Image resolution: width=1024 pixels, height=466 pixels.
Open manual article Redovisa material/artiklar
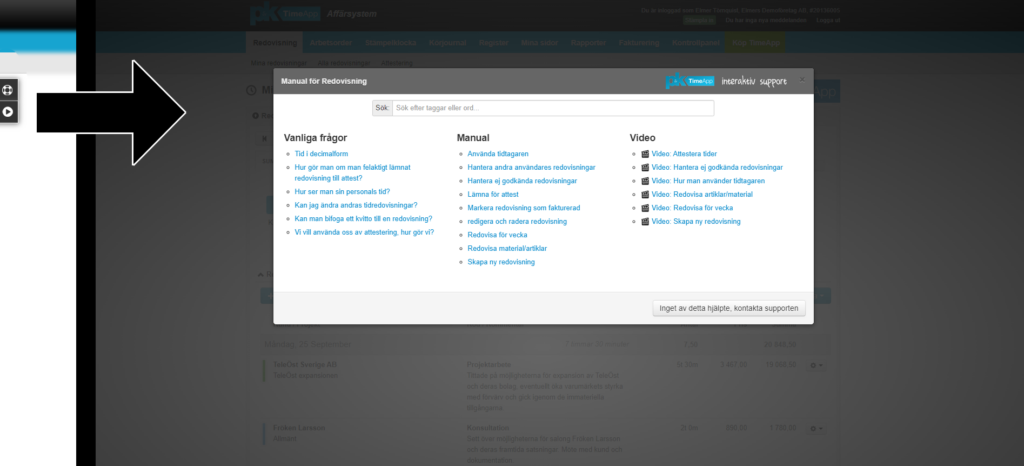pyautogui.click(x=507, y=248)
